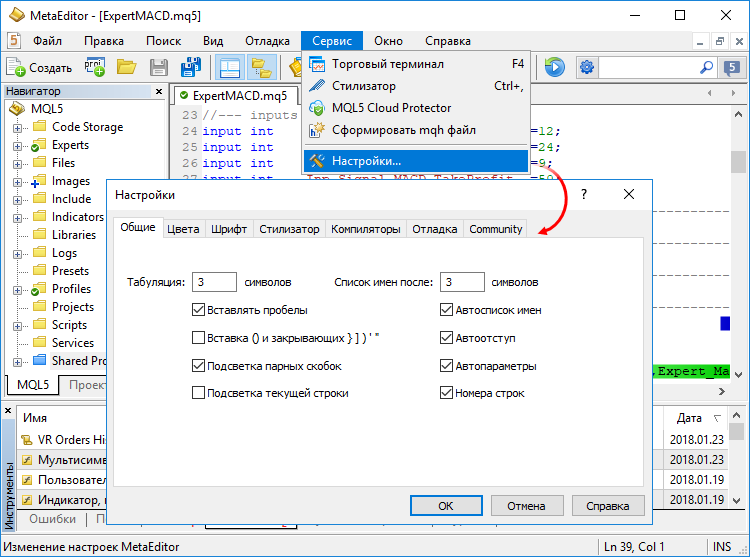Click the icon beside Мультисимв row
This screenshot has height=557, width=750.
[x=27, y=460]
